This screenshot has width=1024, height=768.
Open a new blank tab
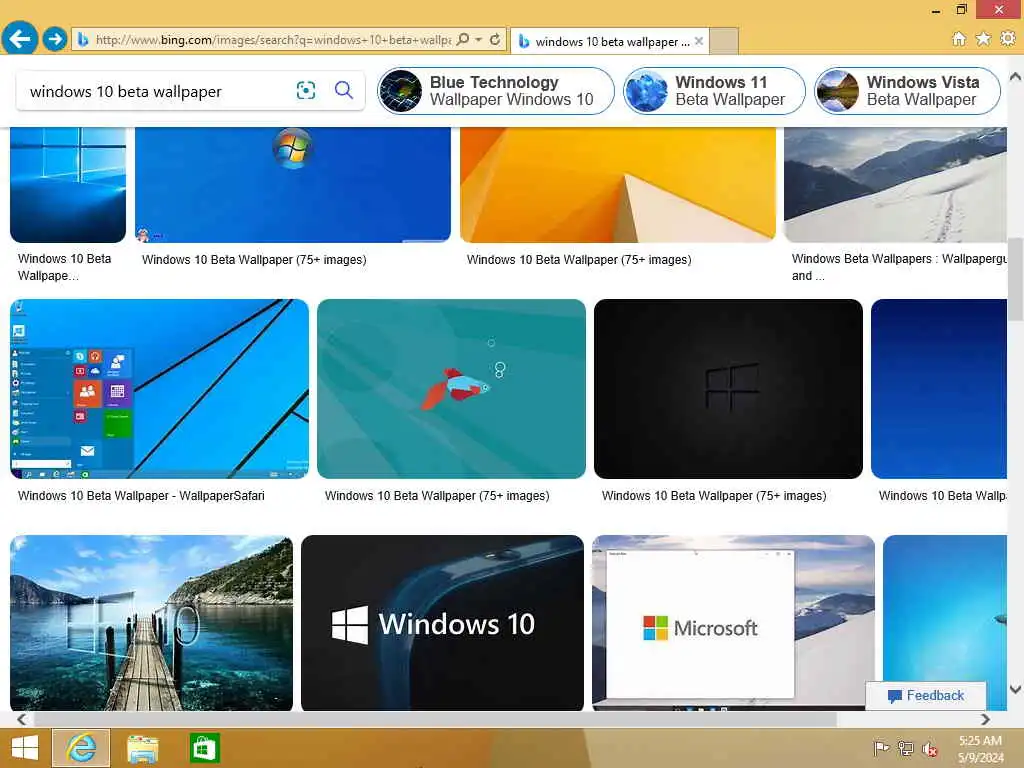[x=724, y=41]
